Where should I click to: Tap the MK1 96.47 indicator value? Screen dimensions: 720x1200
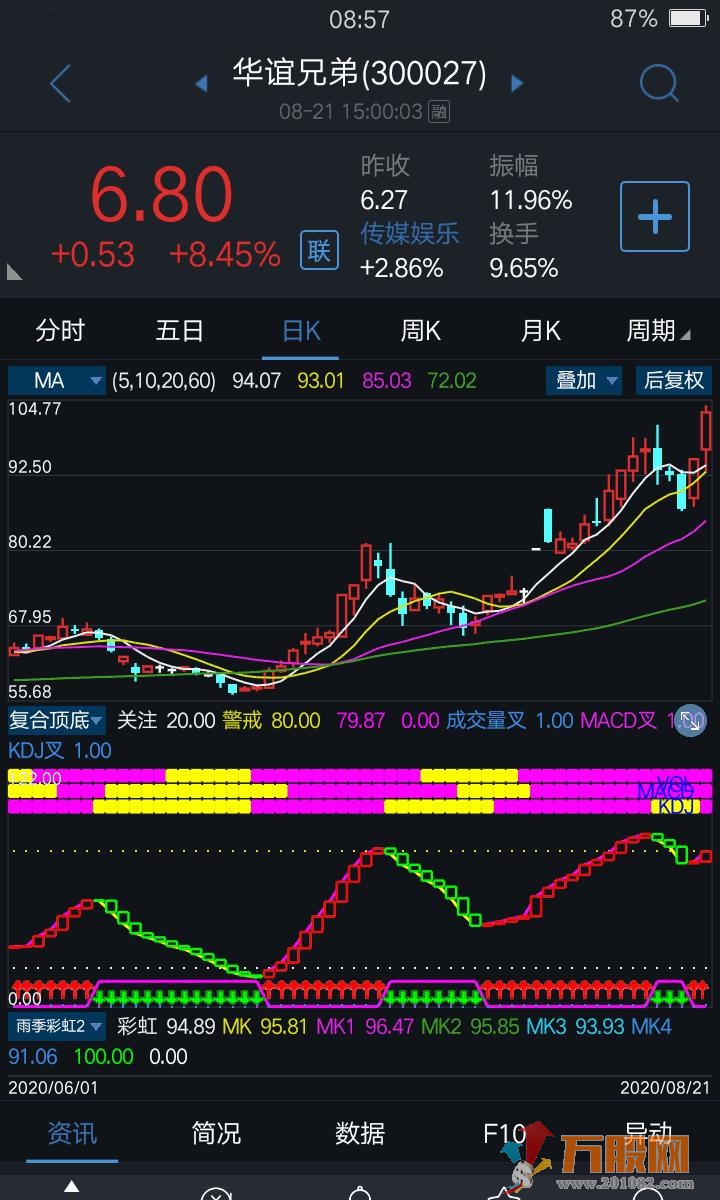click(365, 1026)
